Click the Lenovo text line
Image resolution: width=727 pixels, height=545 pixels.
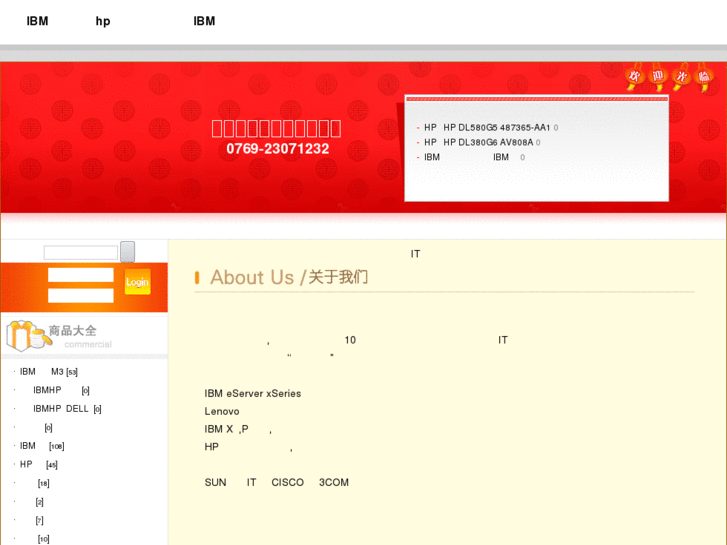click(222, 411)
